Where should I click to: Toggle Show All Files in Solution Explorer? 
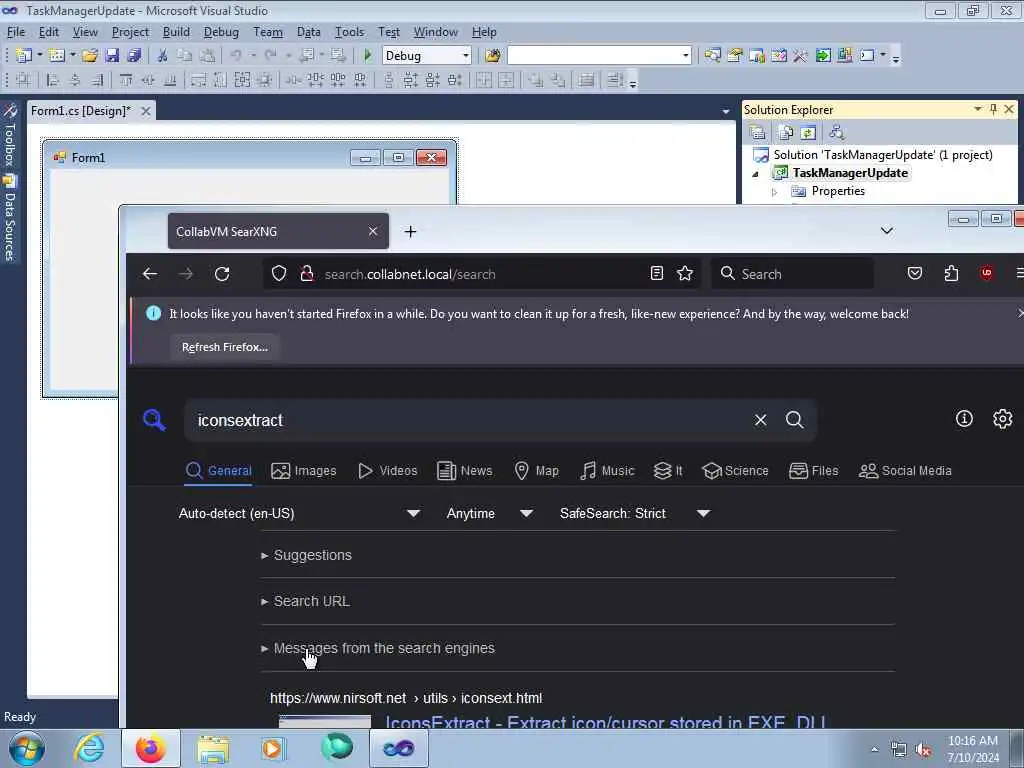[786, 133]
